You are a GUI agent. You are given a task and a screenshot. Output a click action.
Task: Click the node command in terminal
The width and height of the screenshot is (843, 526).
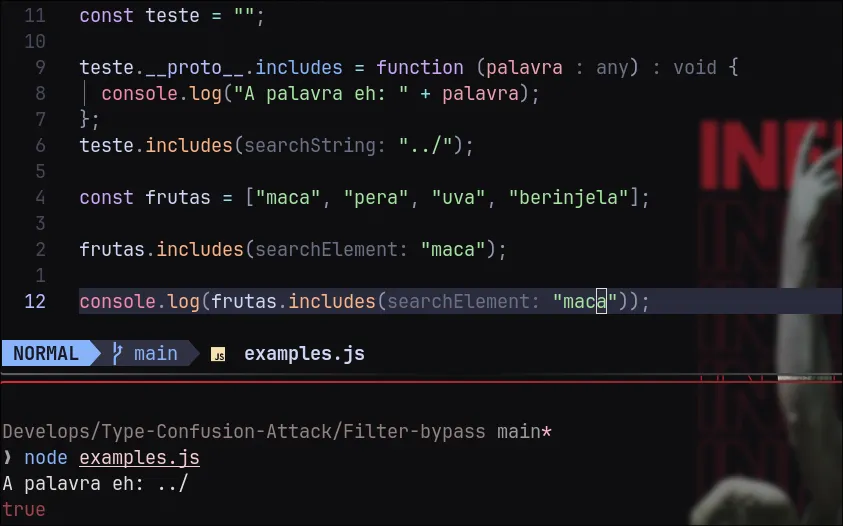click(46, 458)
